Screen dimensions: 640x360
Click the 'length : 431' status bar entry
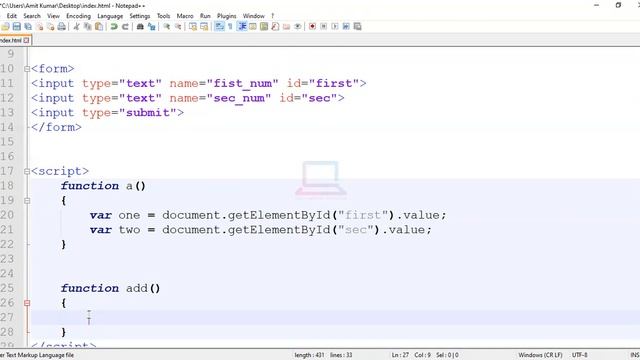point(309,355)
